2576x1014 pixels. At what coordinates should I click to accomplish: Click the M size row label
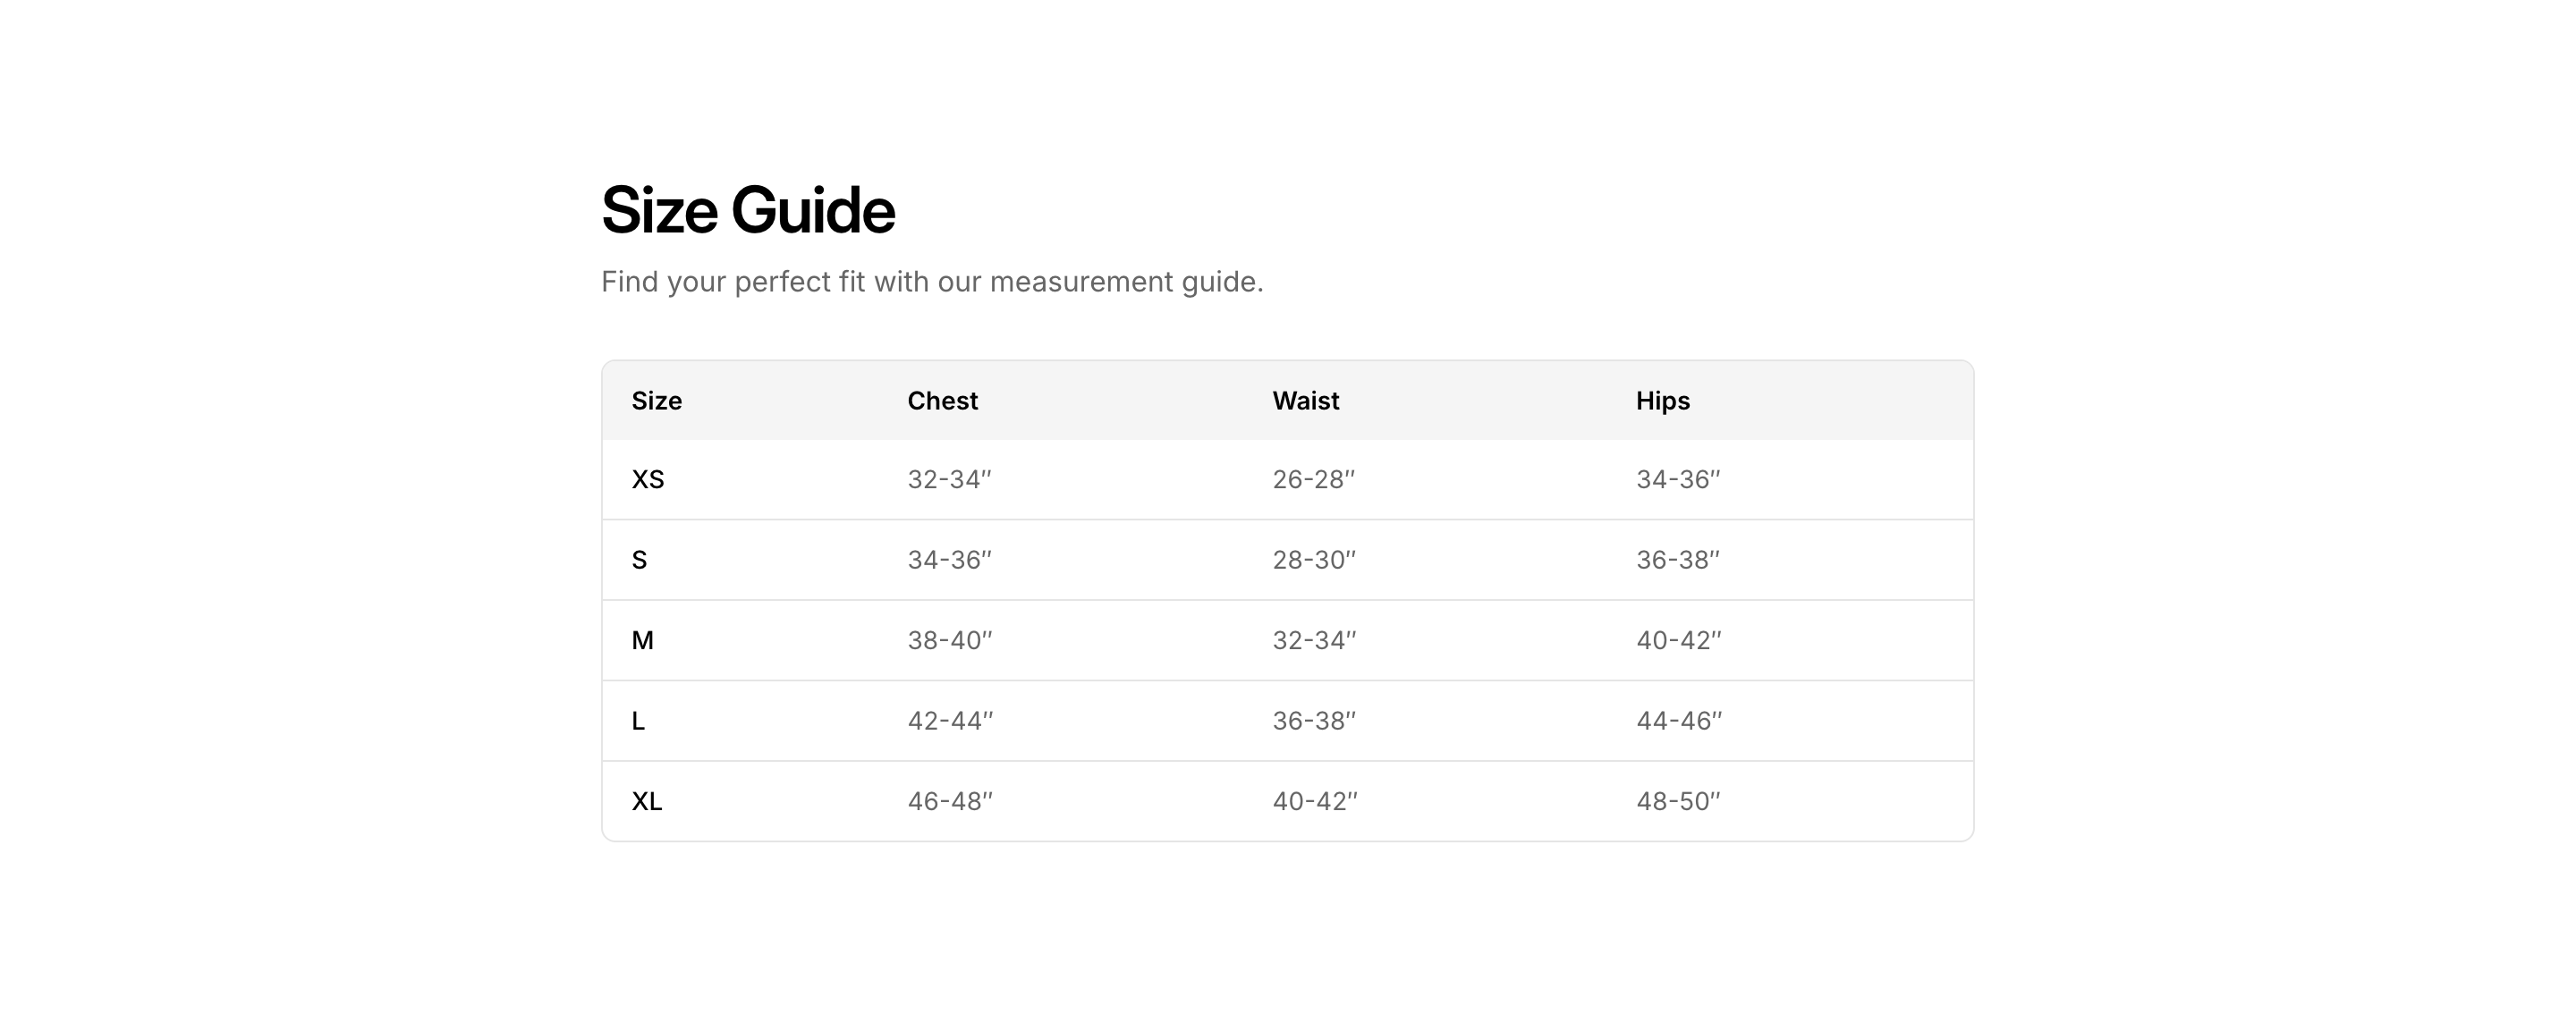(643, 641)
